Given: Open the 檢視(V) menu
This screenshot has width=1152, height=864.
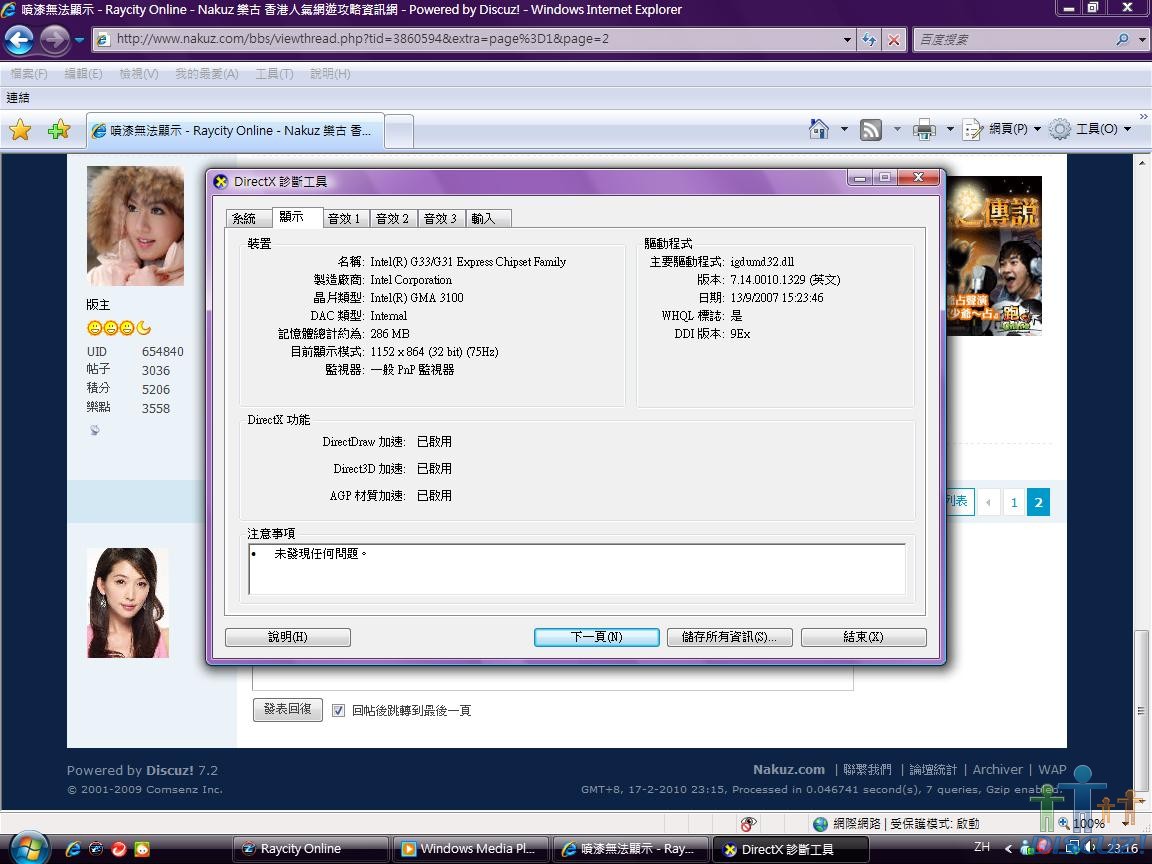Looking at the screenshot, I should tap(139, 73).
